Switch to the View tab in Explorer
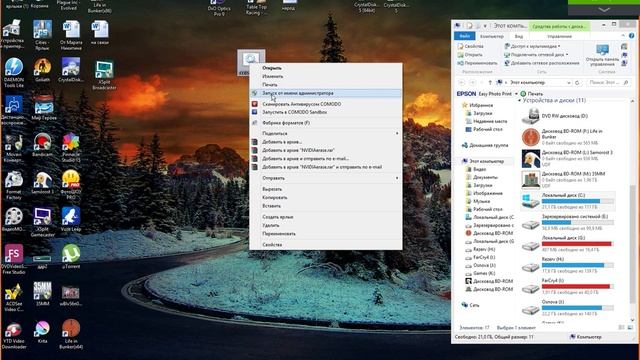This screenshot has height=360, width=640. pos(519,36)
